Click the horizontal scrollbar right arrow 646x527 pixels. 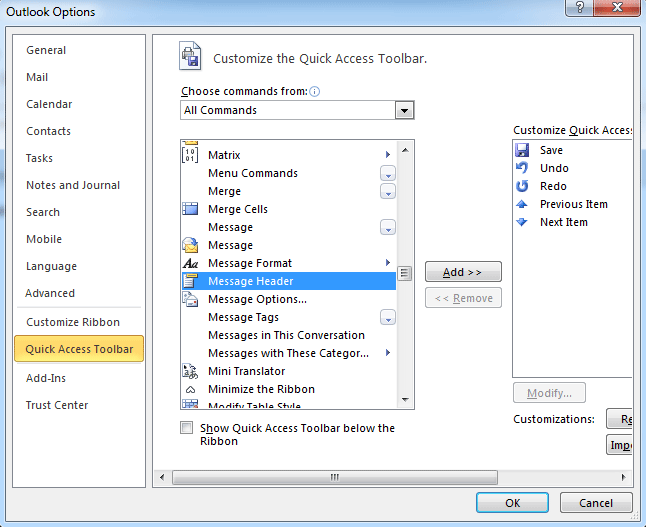point(623,478)
